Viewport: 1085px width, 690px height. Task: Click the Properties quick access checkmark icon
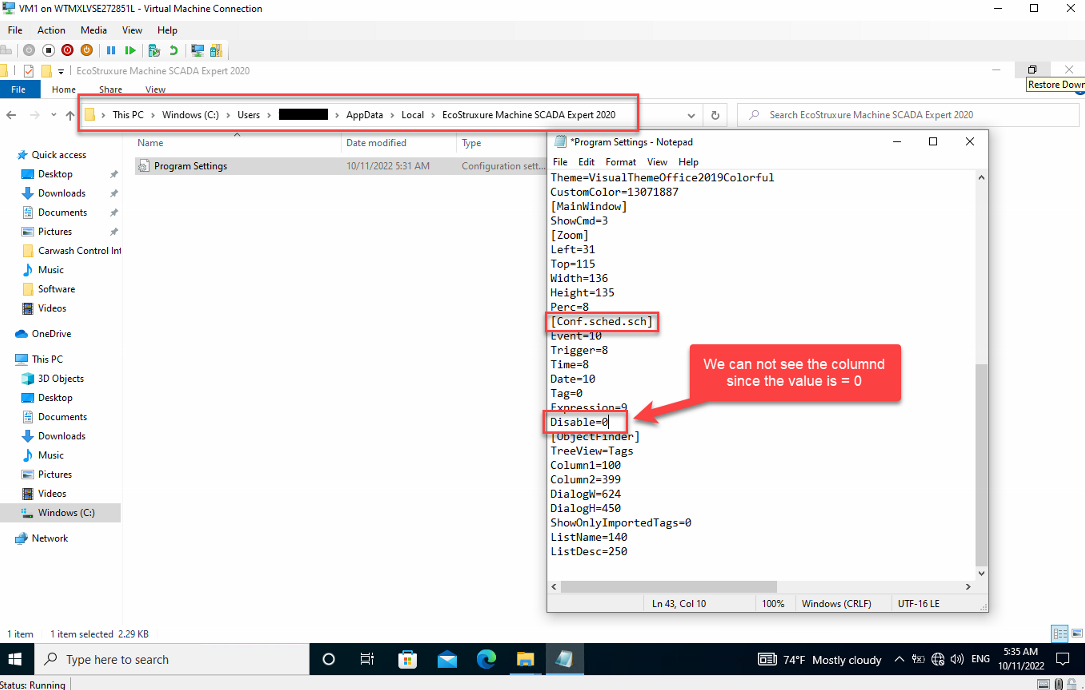pos(28,71)
